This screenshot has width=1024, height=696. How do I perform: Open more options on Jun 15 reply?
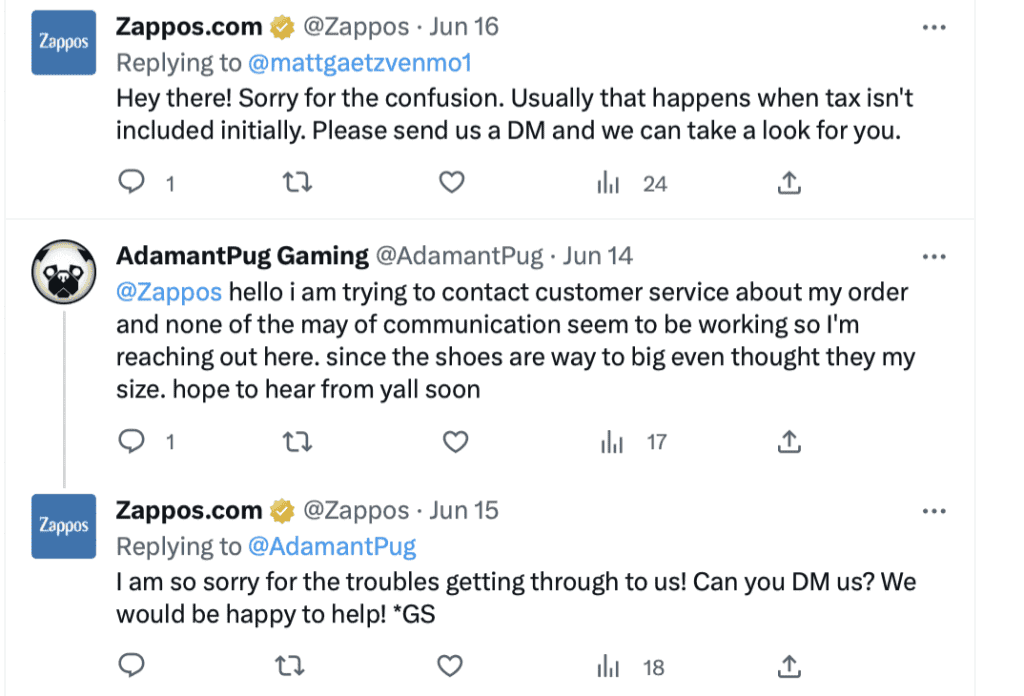(x=934, y=511)
